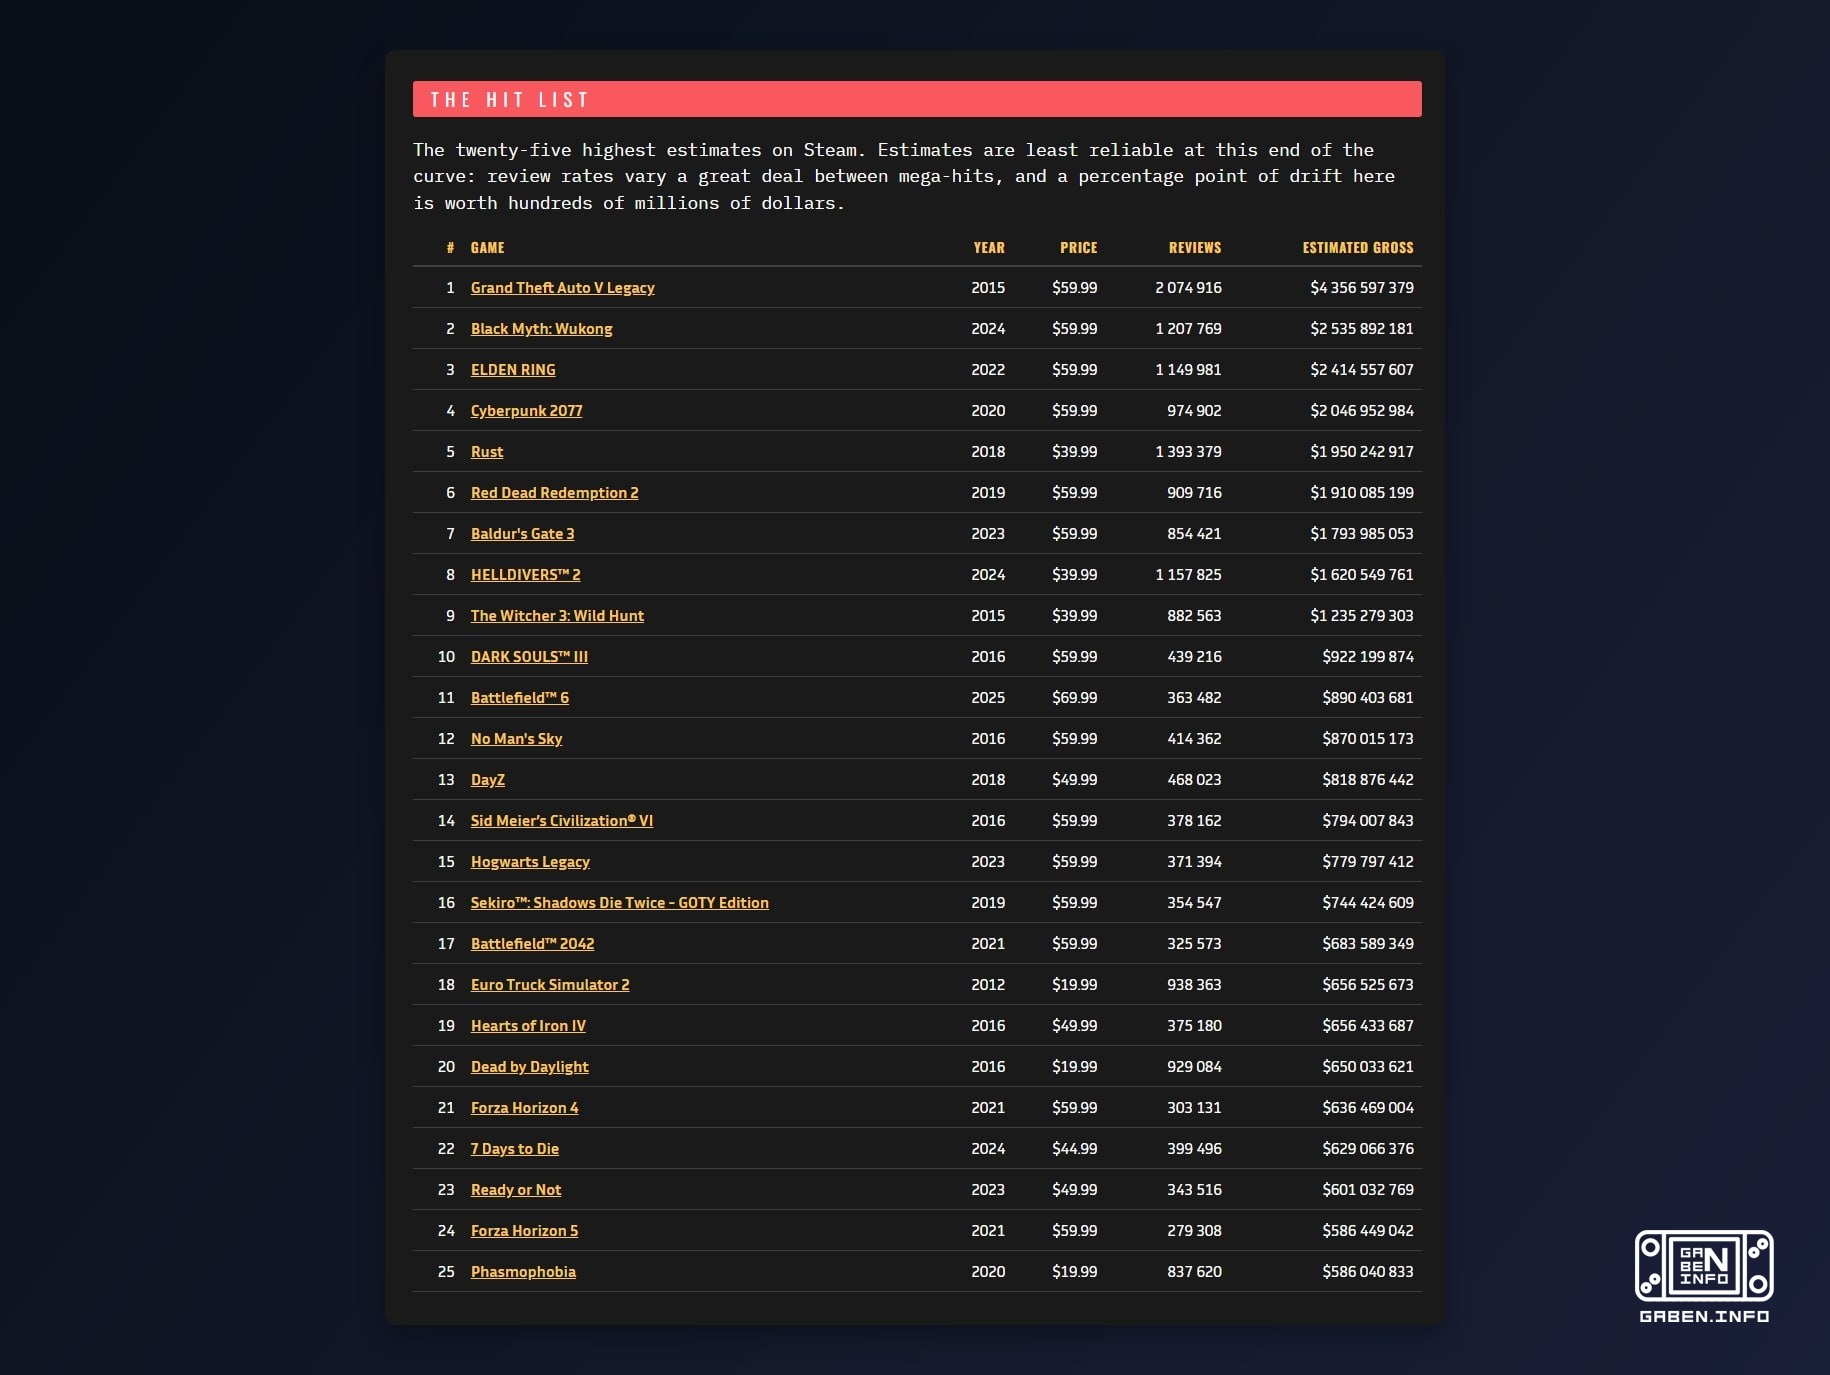1830x1375 pixels.
Task: Click the ESTIMATED GROSS column header
Action: (x=1358, y=248)
